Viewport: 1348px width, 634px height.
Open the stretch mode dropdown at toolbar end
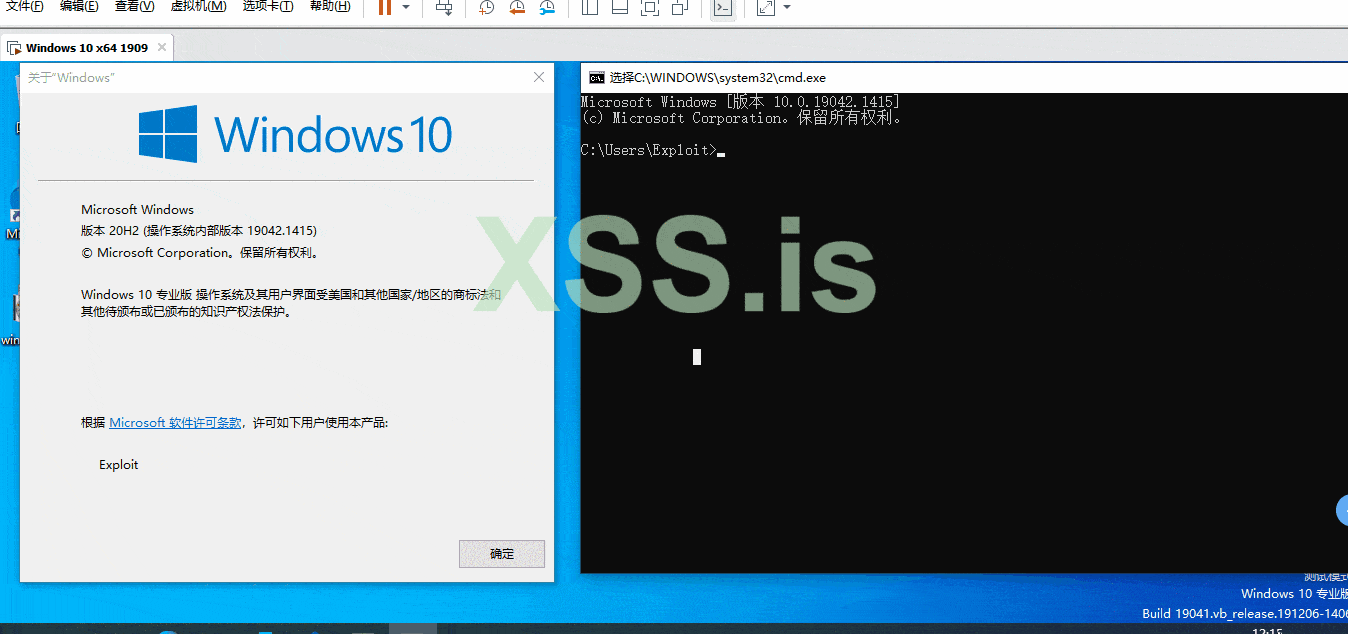click(x=786, y=8)
